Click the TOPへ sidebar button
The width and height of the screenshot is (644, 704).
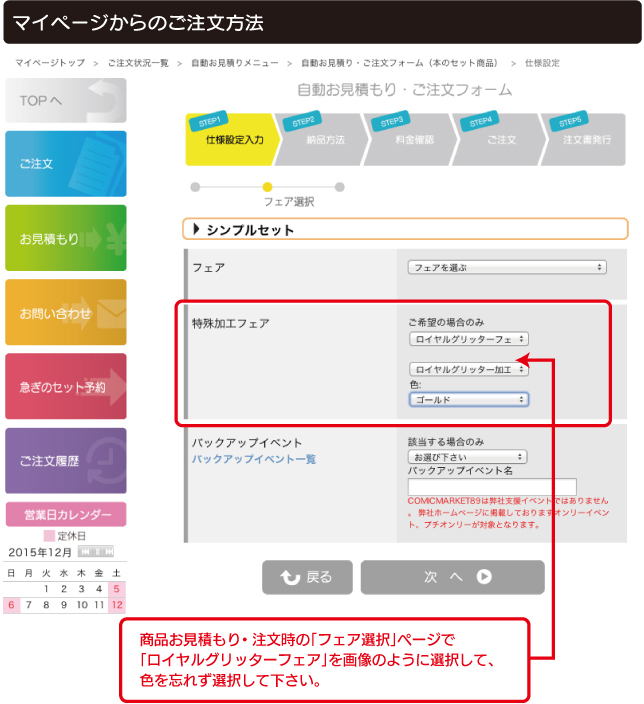(66, 100)
